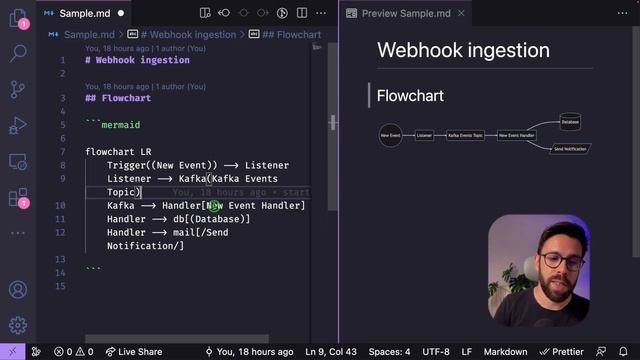640x360 pixels.
Task: Click the 'Listener' node in the diagram
Action: tap(424, 136)
